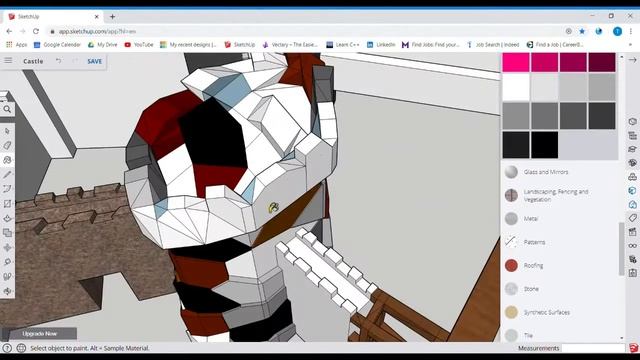The image size is (640, 360).
Task: Open the Chrome profile avatar
Action: (617, 31)
